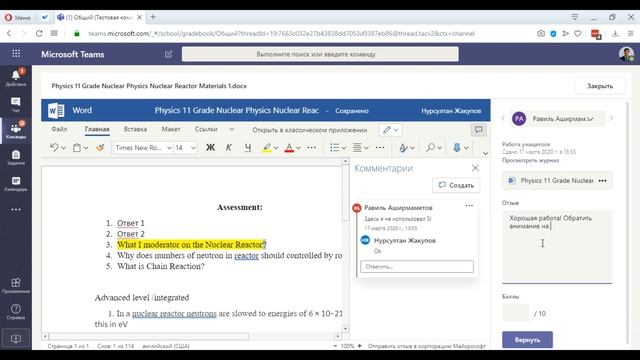This screenshot has height=360, width=640.
Task: Expand more ribbon tabs chevron
Action: (231, 129)
